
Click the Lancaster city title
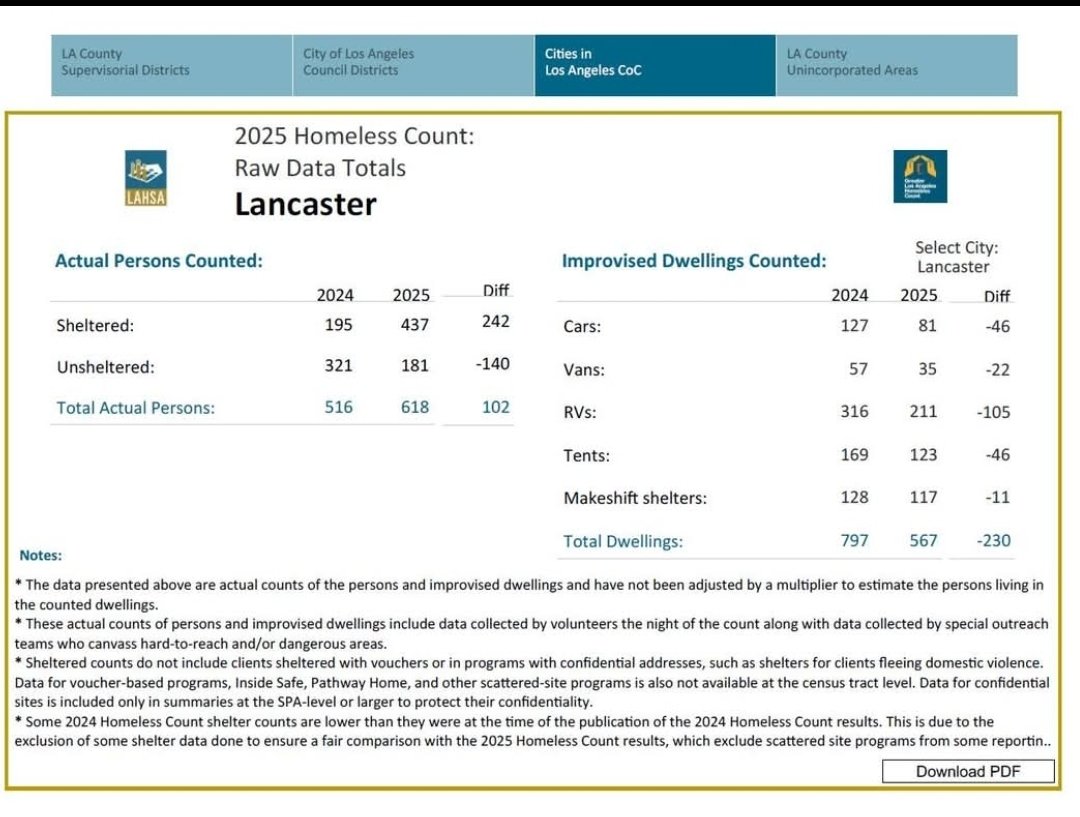[305, 205]
